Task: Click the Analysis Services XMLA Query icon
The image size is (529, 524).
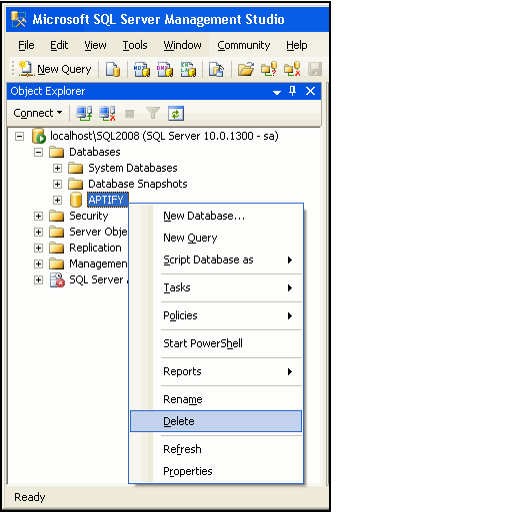Action: click(188, 69)
